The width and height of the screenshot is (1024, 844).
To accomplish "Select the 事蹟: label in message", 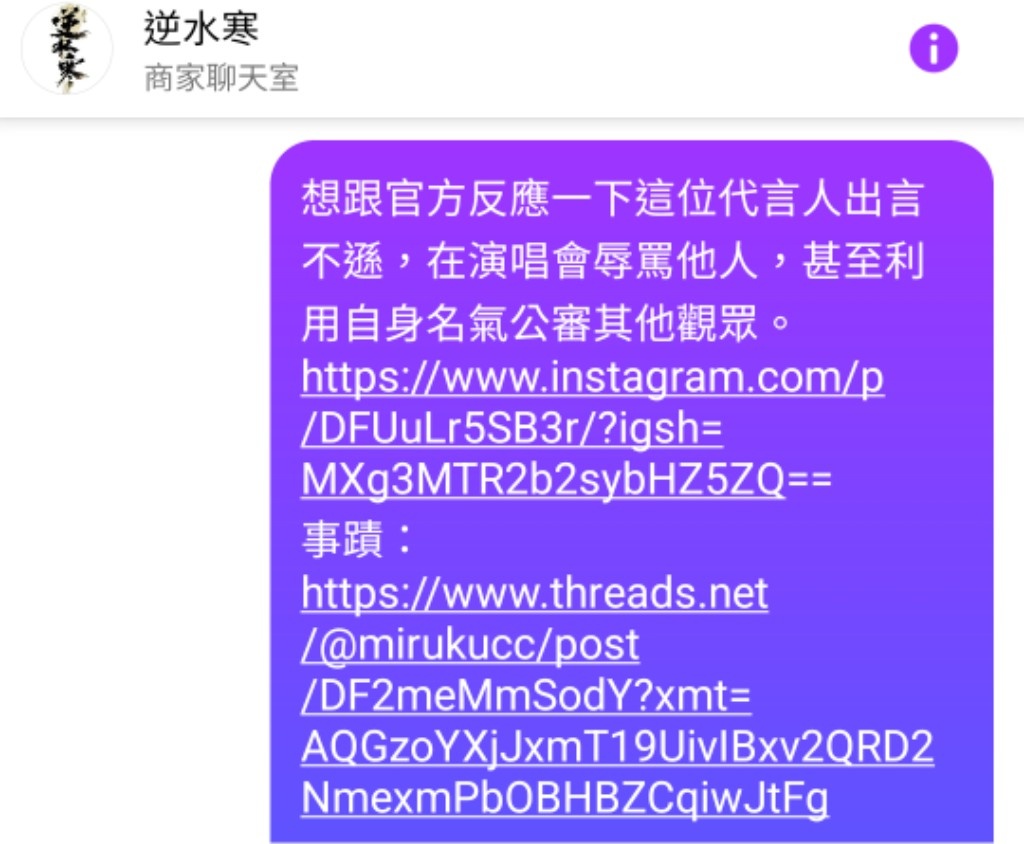I will (357, 540).
